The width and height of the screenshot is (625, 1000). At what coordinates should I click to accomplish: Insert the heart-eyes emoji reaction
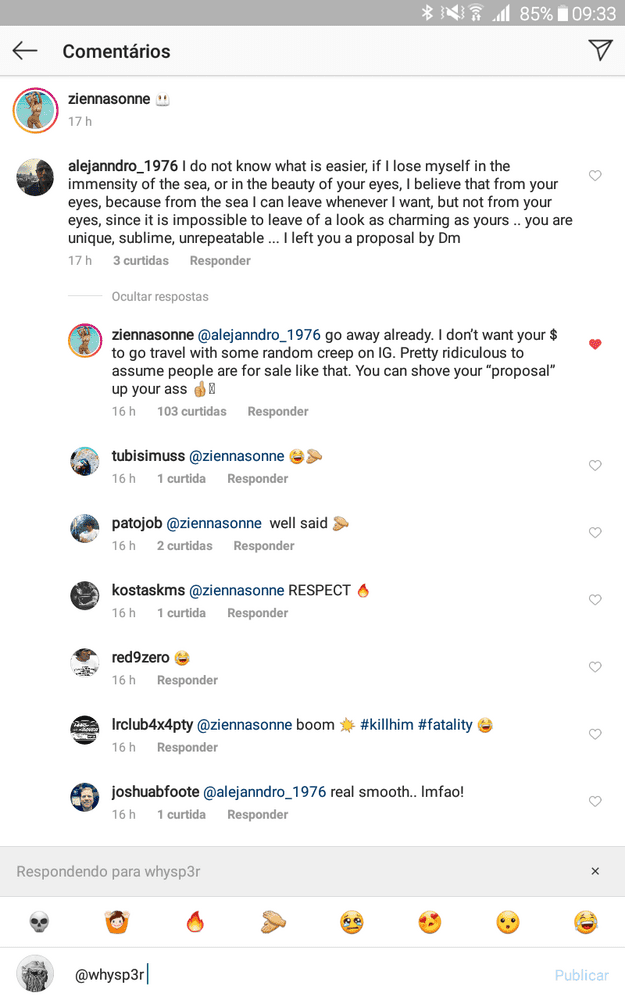430,922
